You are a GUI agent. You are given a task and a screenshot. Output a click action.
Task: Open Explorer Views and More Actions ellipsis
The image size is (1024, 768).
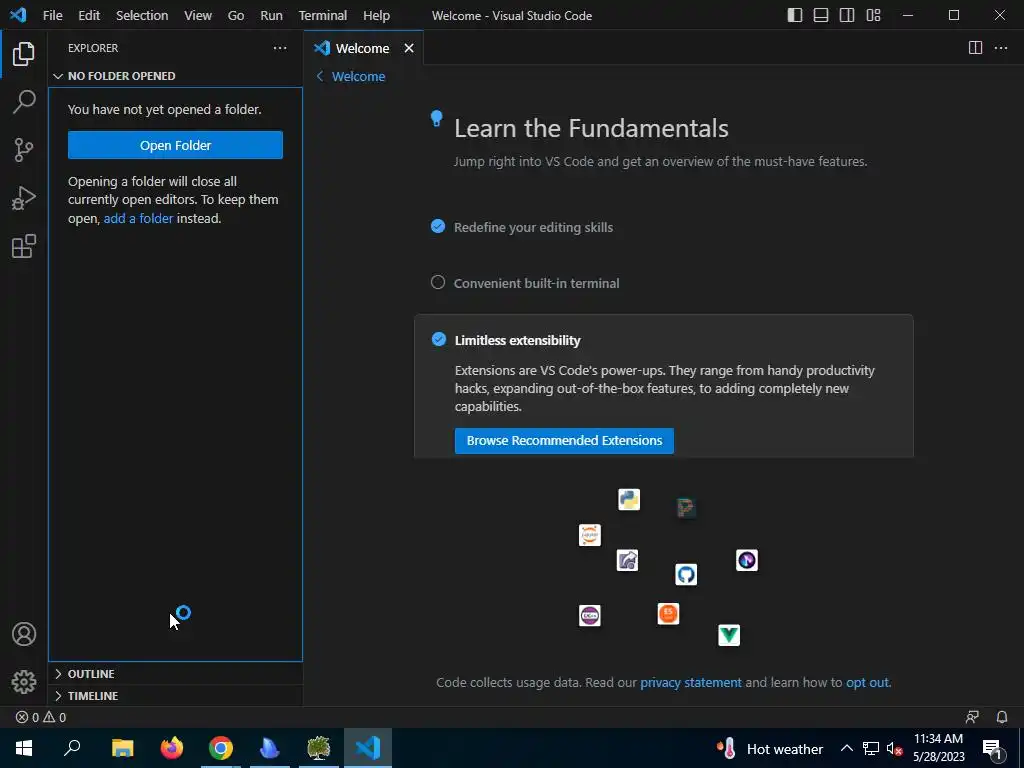280,48
